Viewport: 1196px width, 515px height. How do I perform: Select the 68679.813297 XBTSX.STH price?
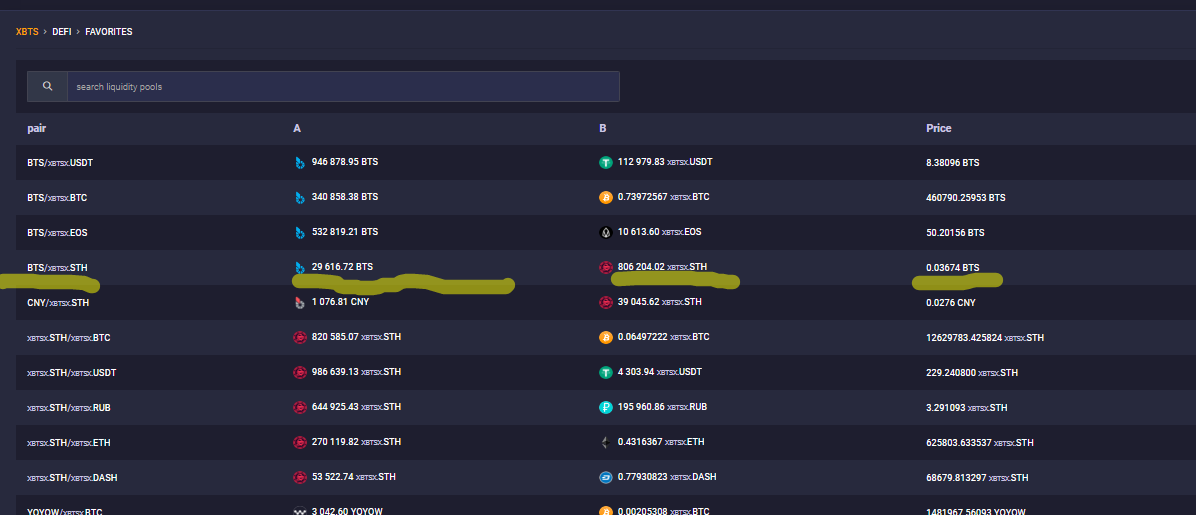coord(977,478)
